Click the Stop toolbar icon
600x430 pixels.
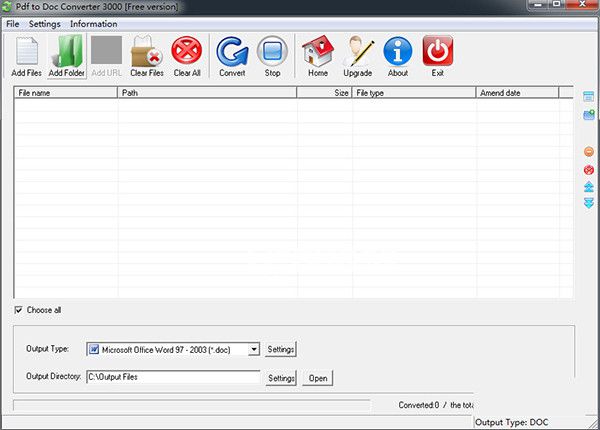coord(272,51)
